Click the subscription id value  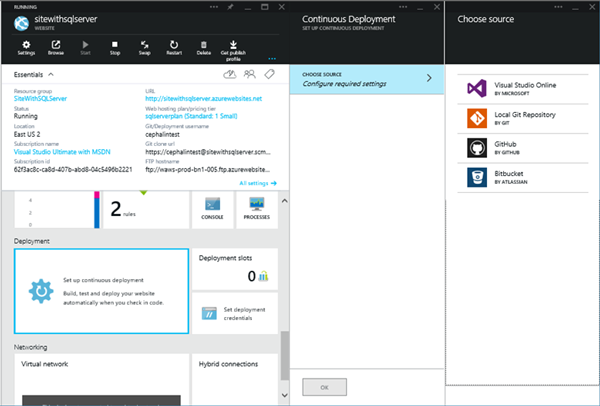tap(73, 169)
